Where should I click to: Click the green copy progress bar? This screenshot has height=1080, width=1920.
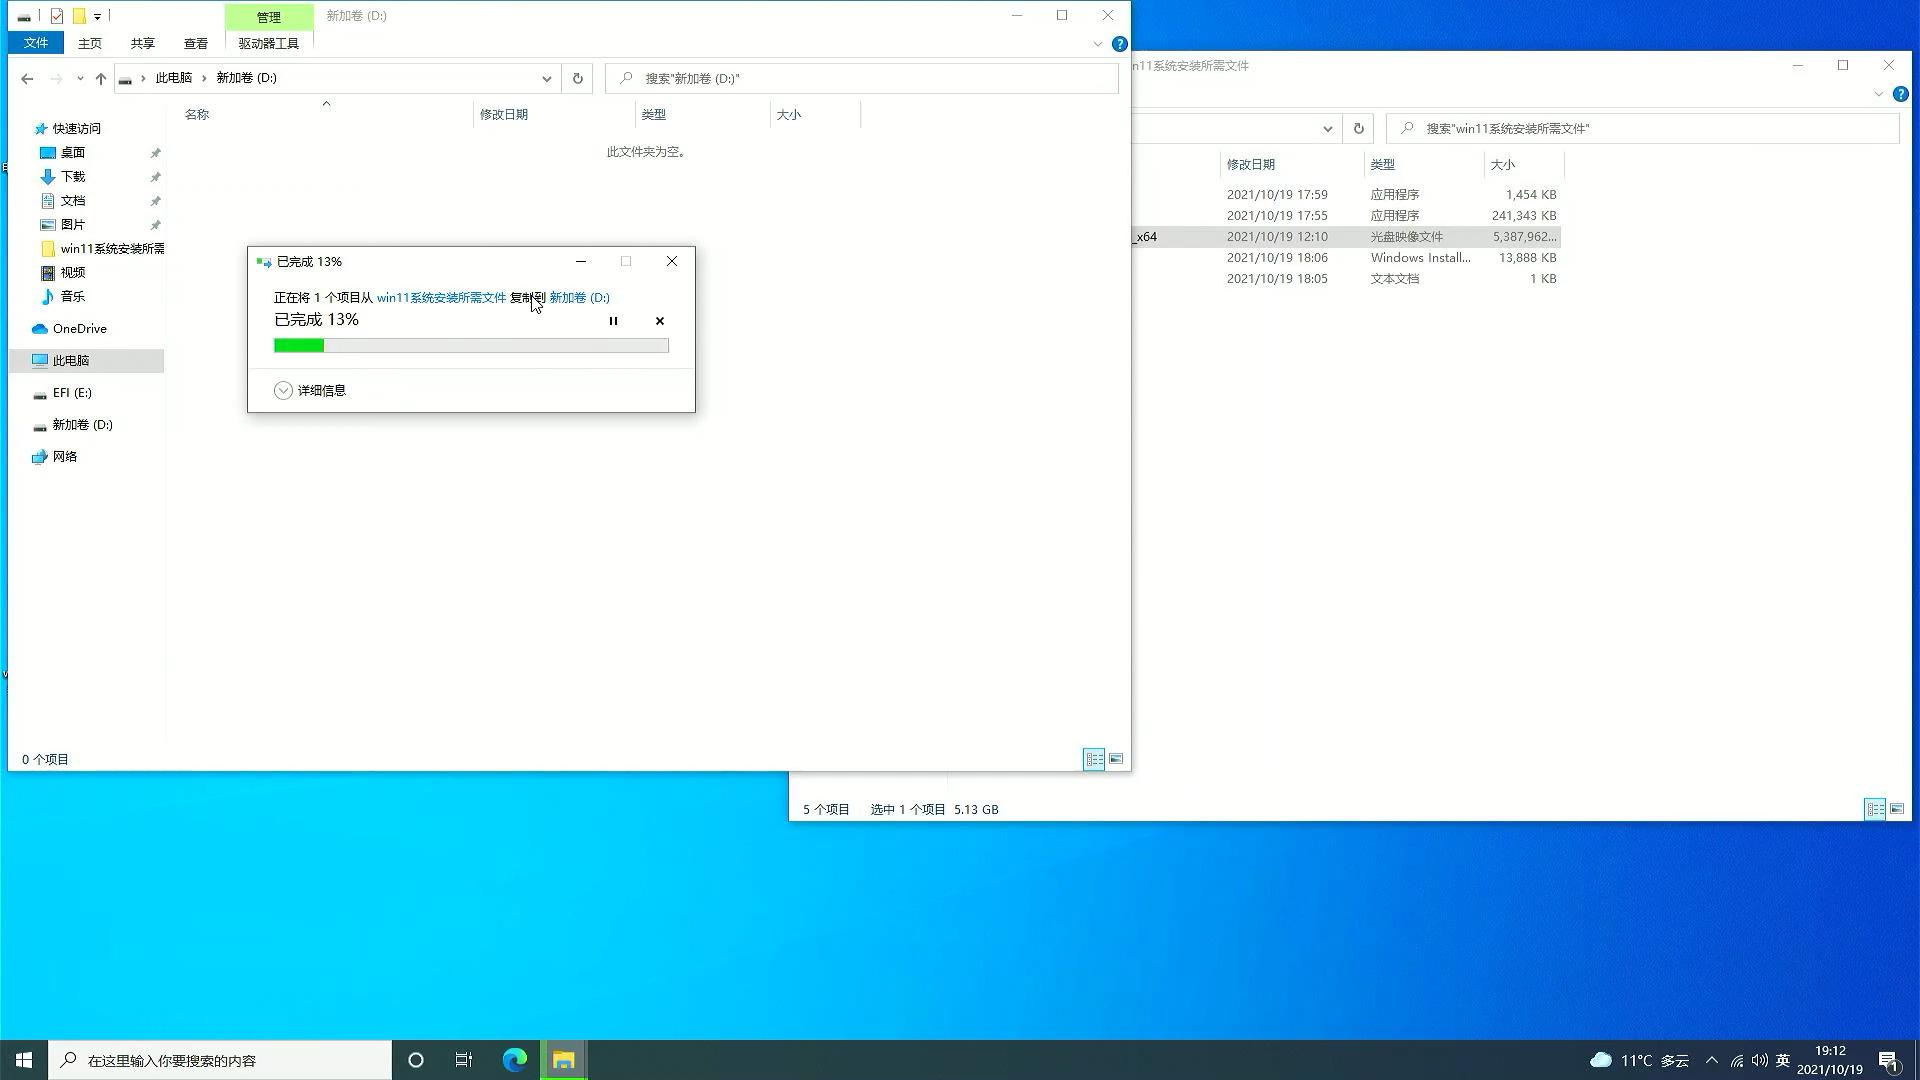[x=298, y=344]
